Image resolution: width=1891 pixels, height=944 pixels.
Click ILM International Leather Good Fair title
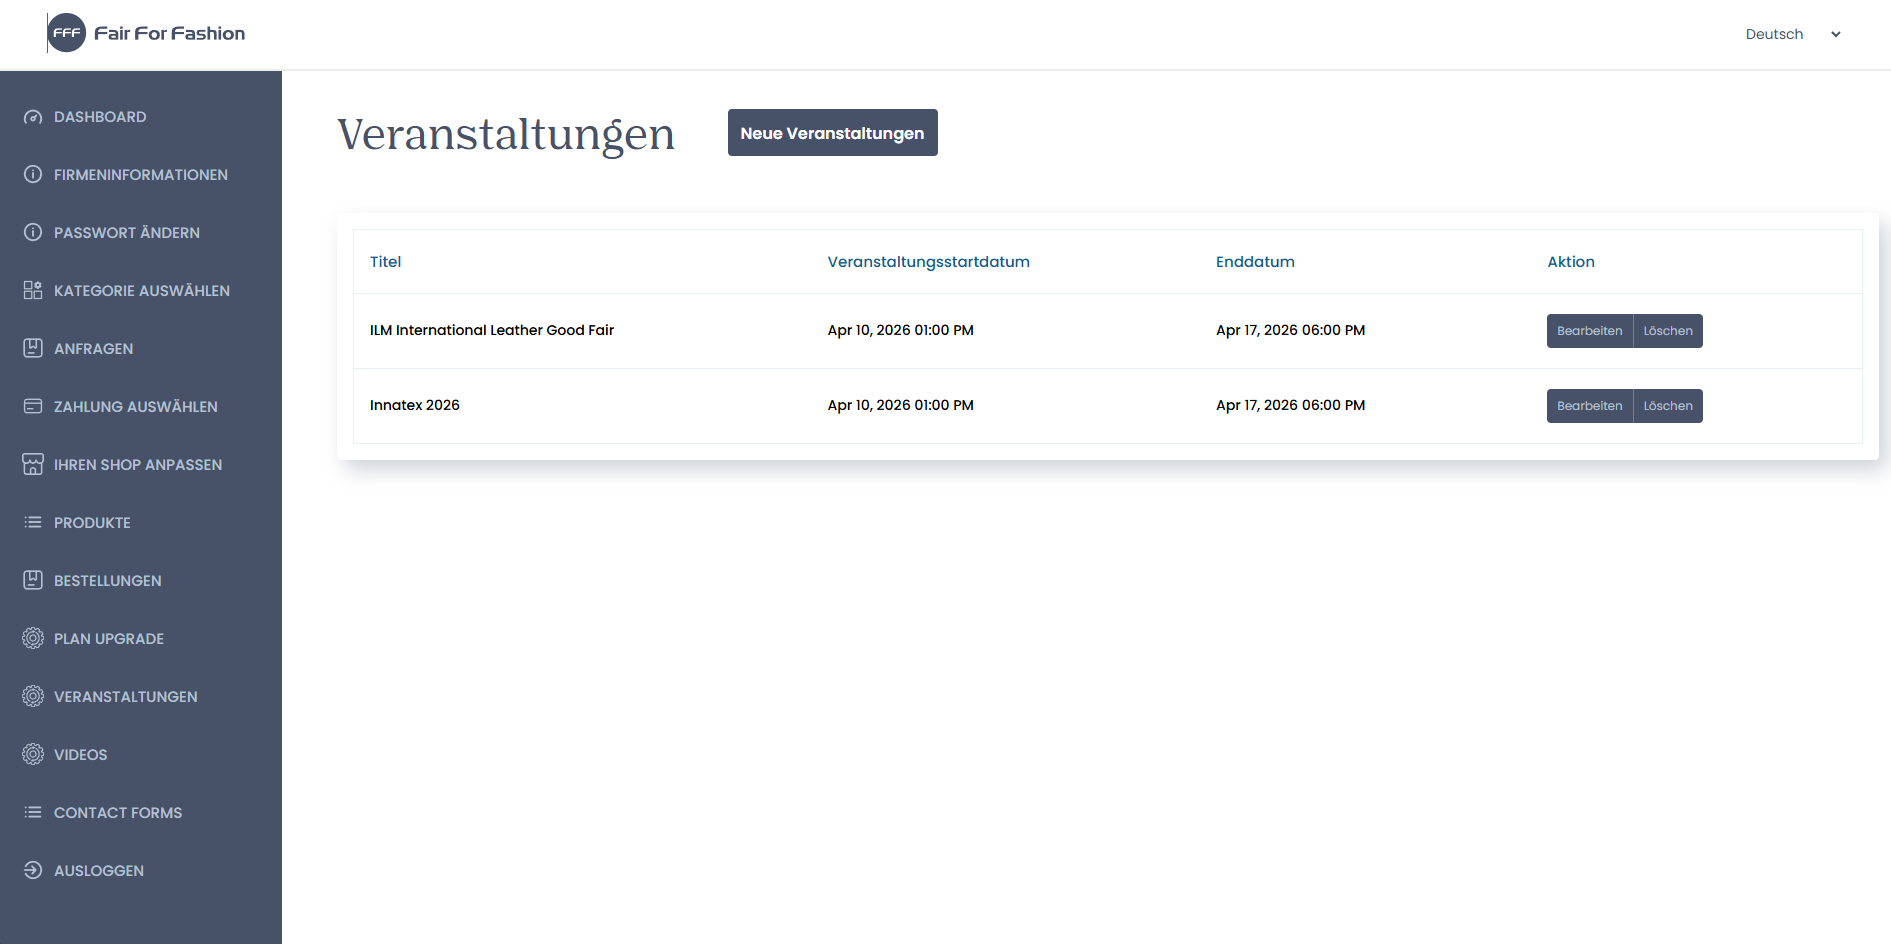click(492, 330)
